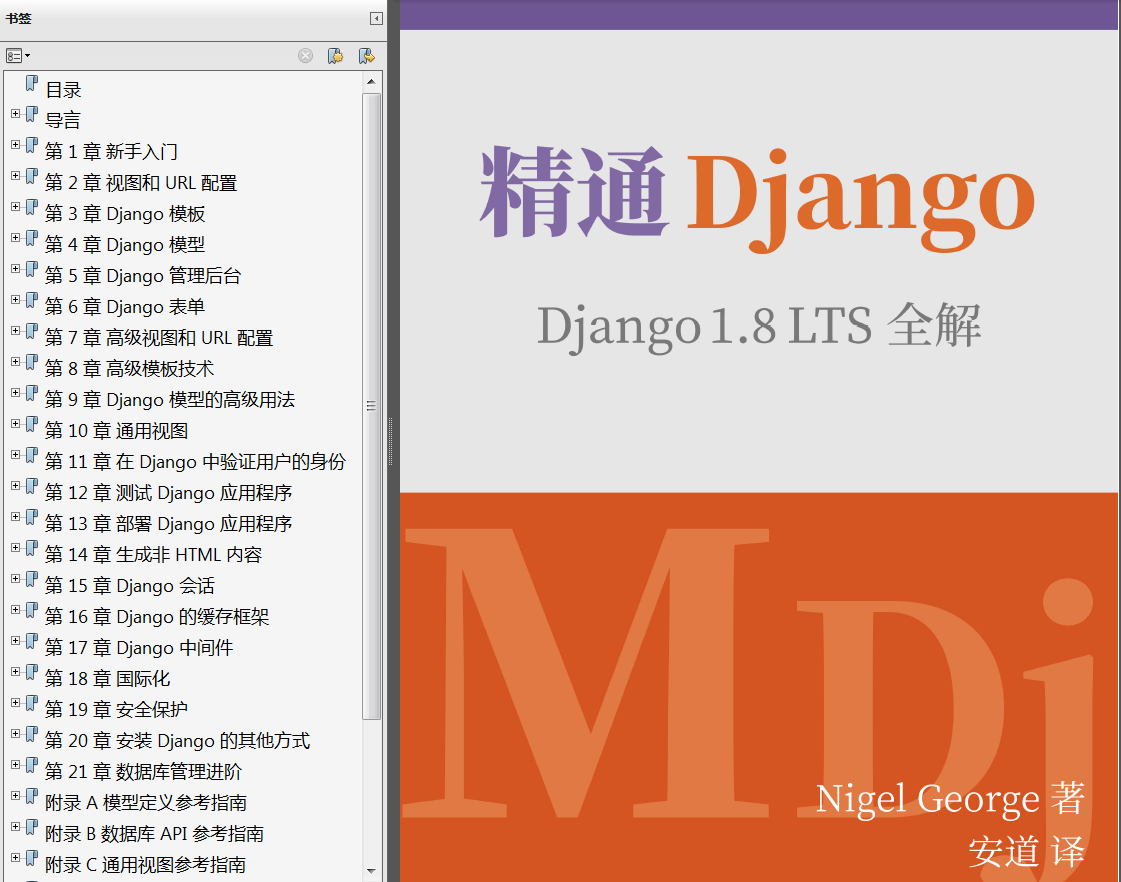This screenshot has height=882, width=1121.
Task: Collapse the bookmarks panel with the arrow button
Action: pyautogui.click(x=376, y=19)
